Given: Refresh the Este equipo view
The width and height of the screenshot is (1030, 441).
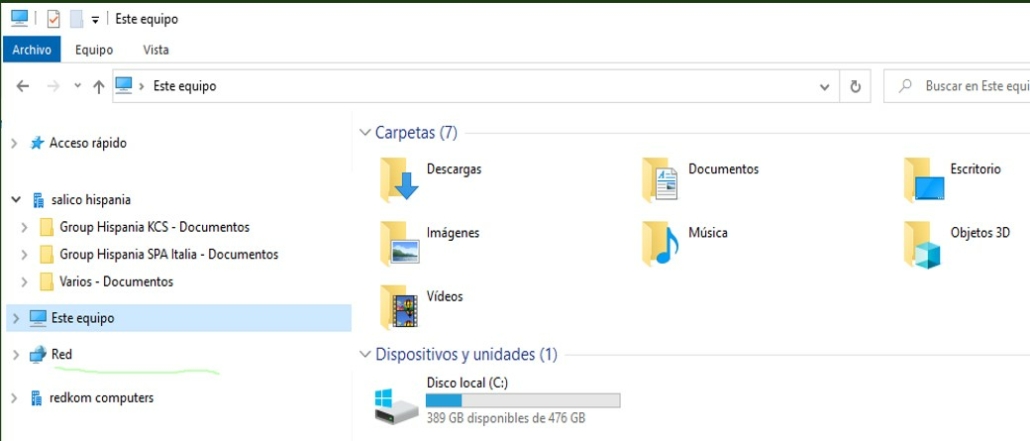Looking at the screenshot, I should coord(855,86).
